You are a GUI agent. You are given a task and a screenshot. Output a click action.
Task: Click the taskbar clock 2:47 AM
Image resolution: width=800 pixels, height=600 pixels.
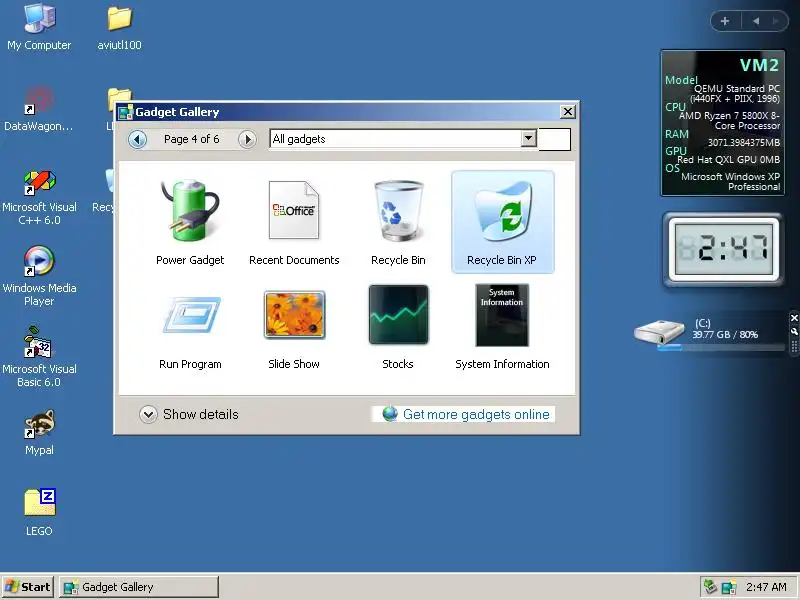click(766, 587)
